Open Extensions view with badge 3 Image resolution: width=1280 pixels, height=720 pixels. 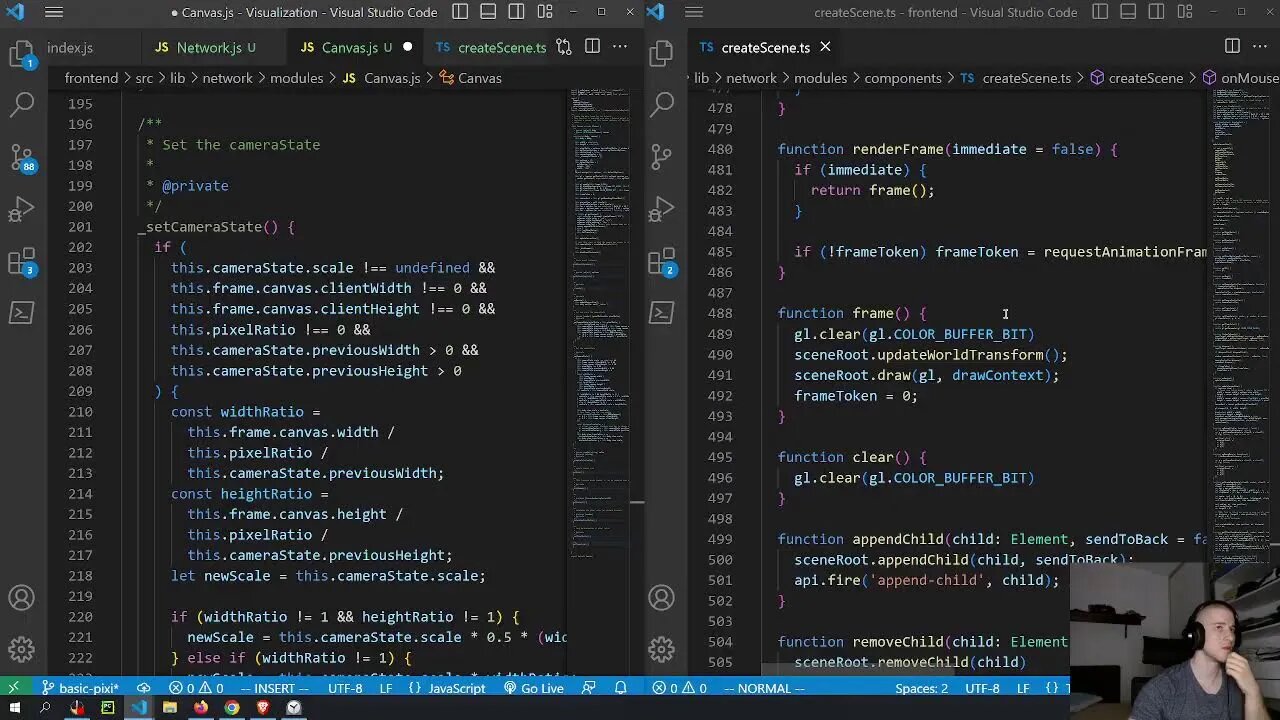click(x=22, y=263)
